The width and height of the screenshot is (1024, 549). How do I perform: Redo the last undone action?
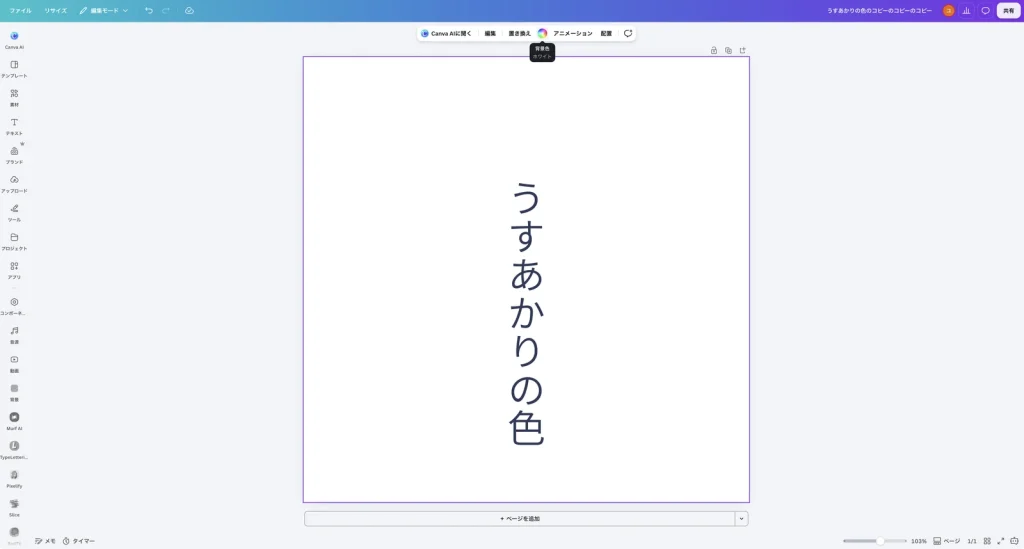(166, 10)
